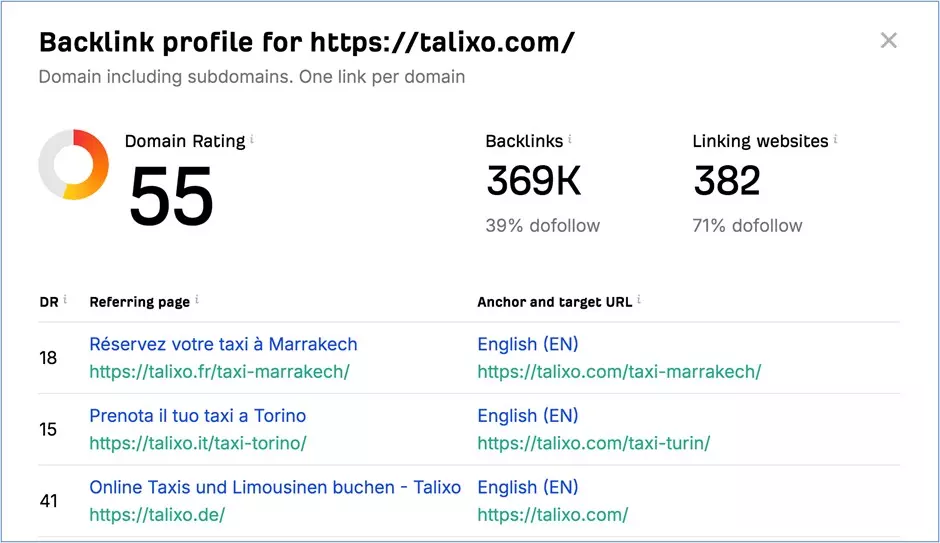Click the info icon beside Domain Rating

[x=252, y=139]
